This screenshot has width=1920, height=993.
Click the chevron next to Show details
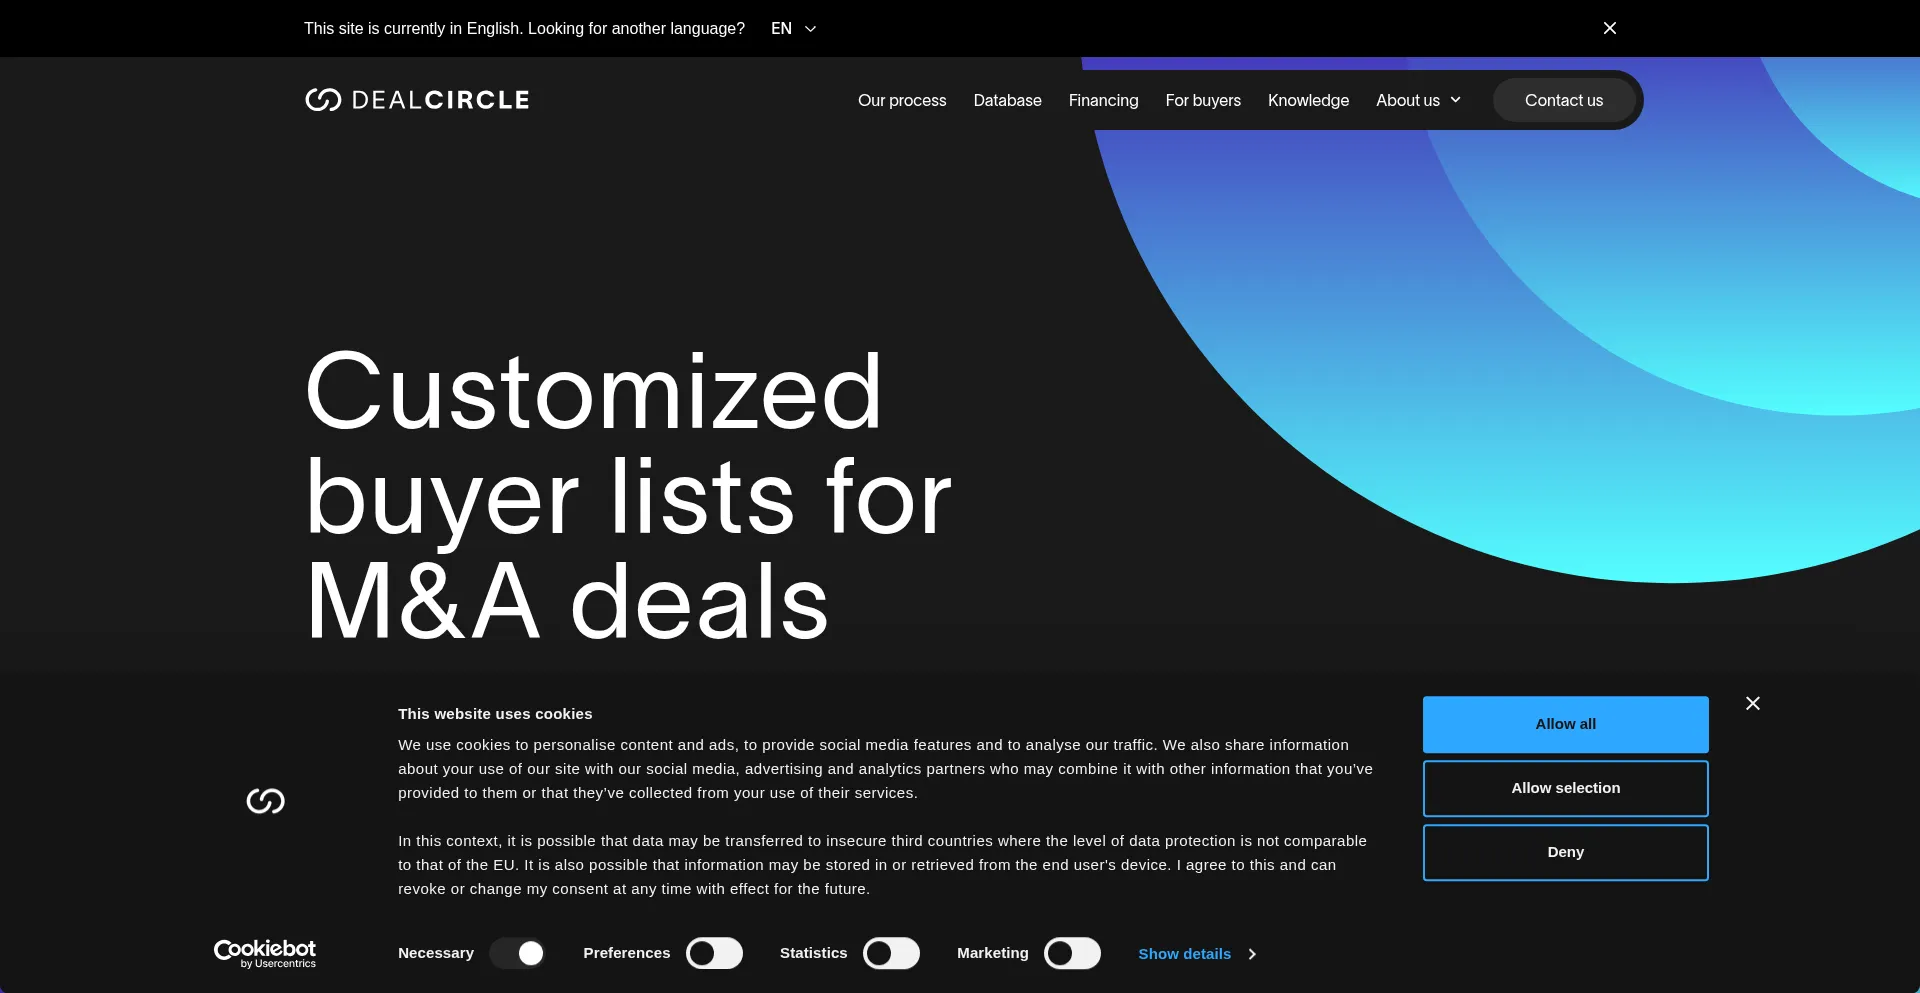1251,954
